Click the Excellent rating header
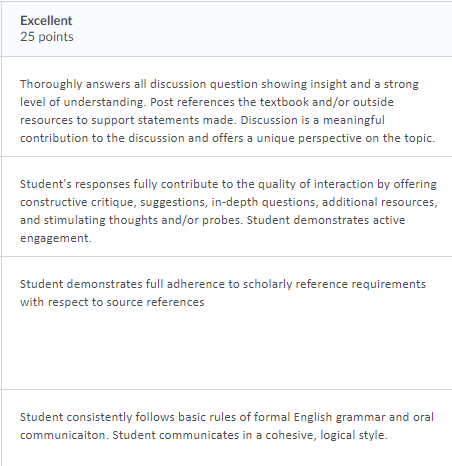This screenshot has height=466, width=452. (46, 21)
